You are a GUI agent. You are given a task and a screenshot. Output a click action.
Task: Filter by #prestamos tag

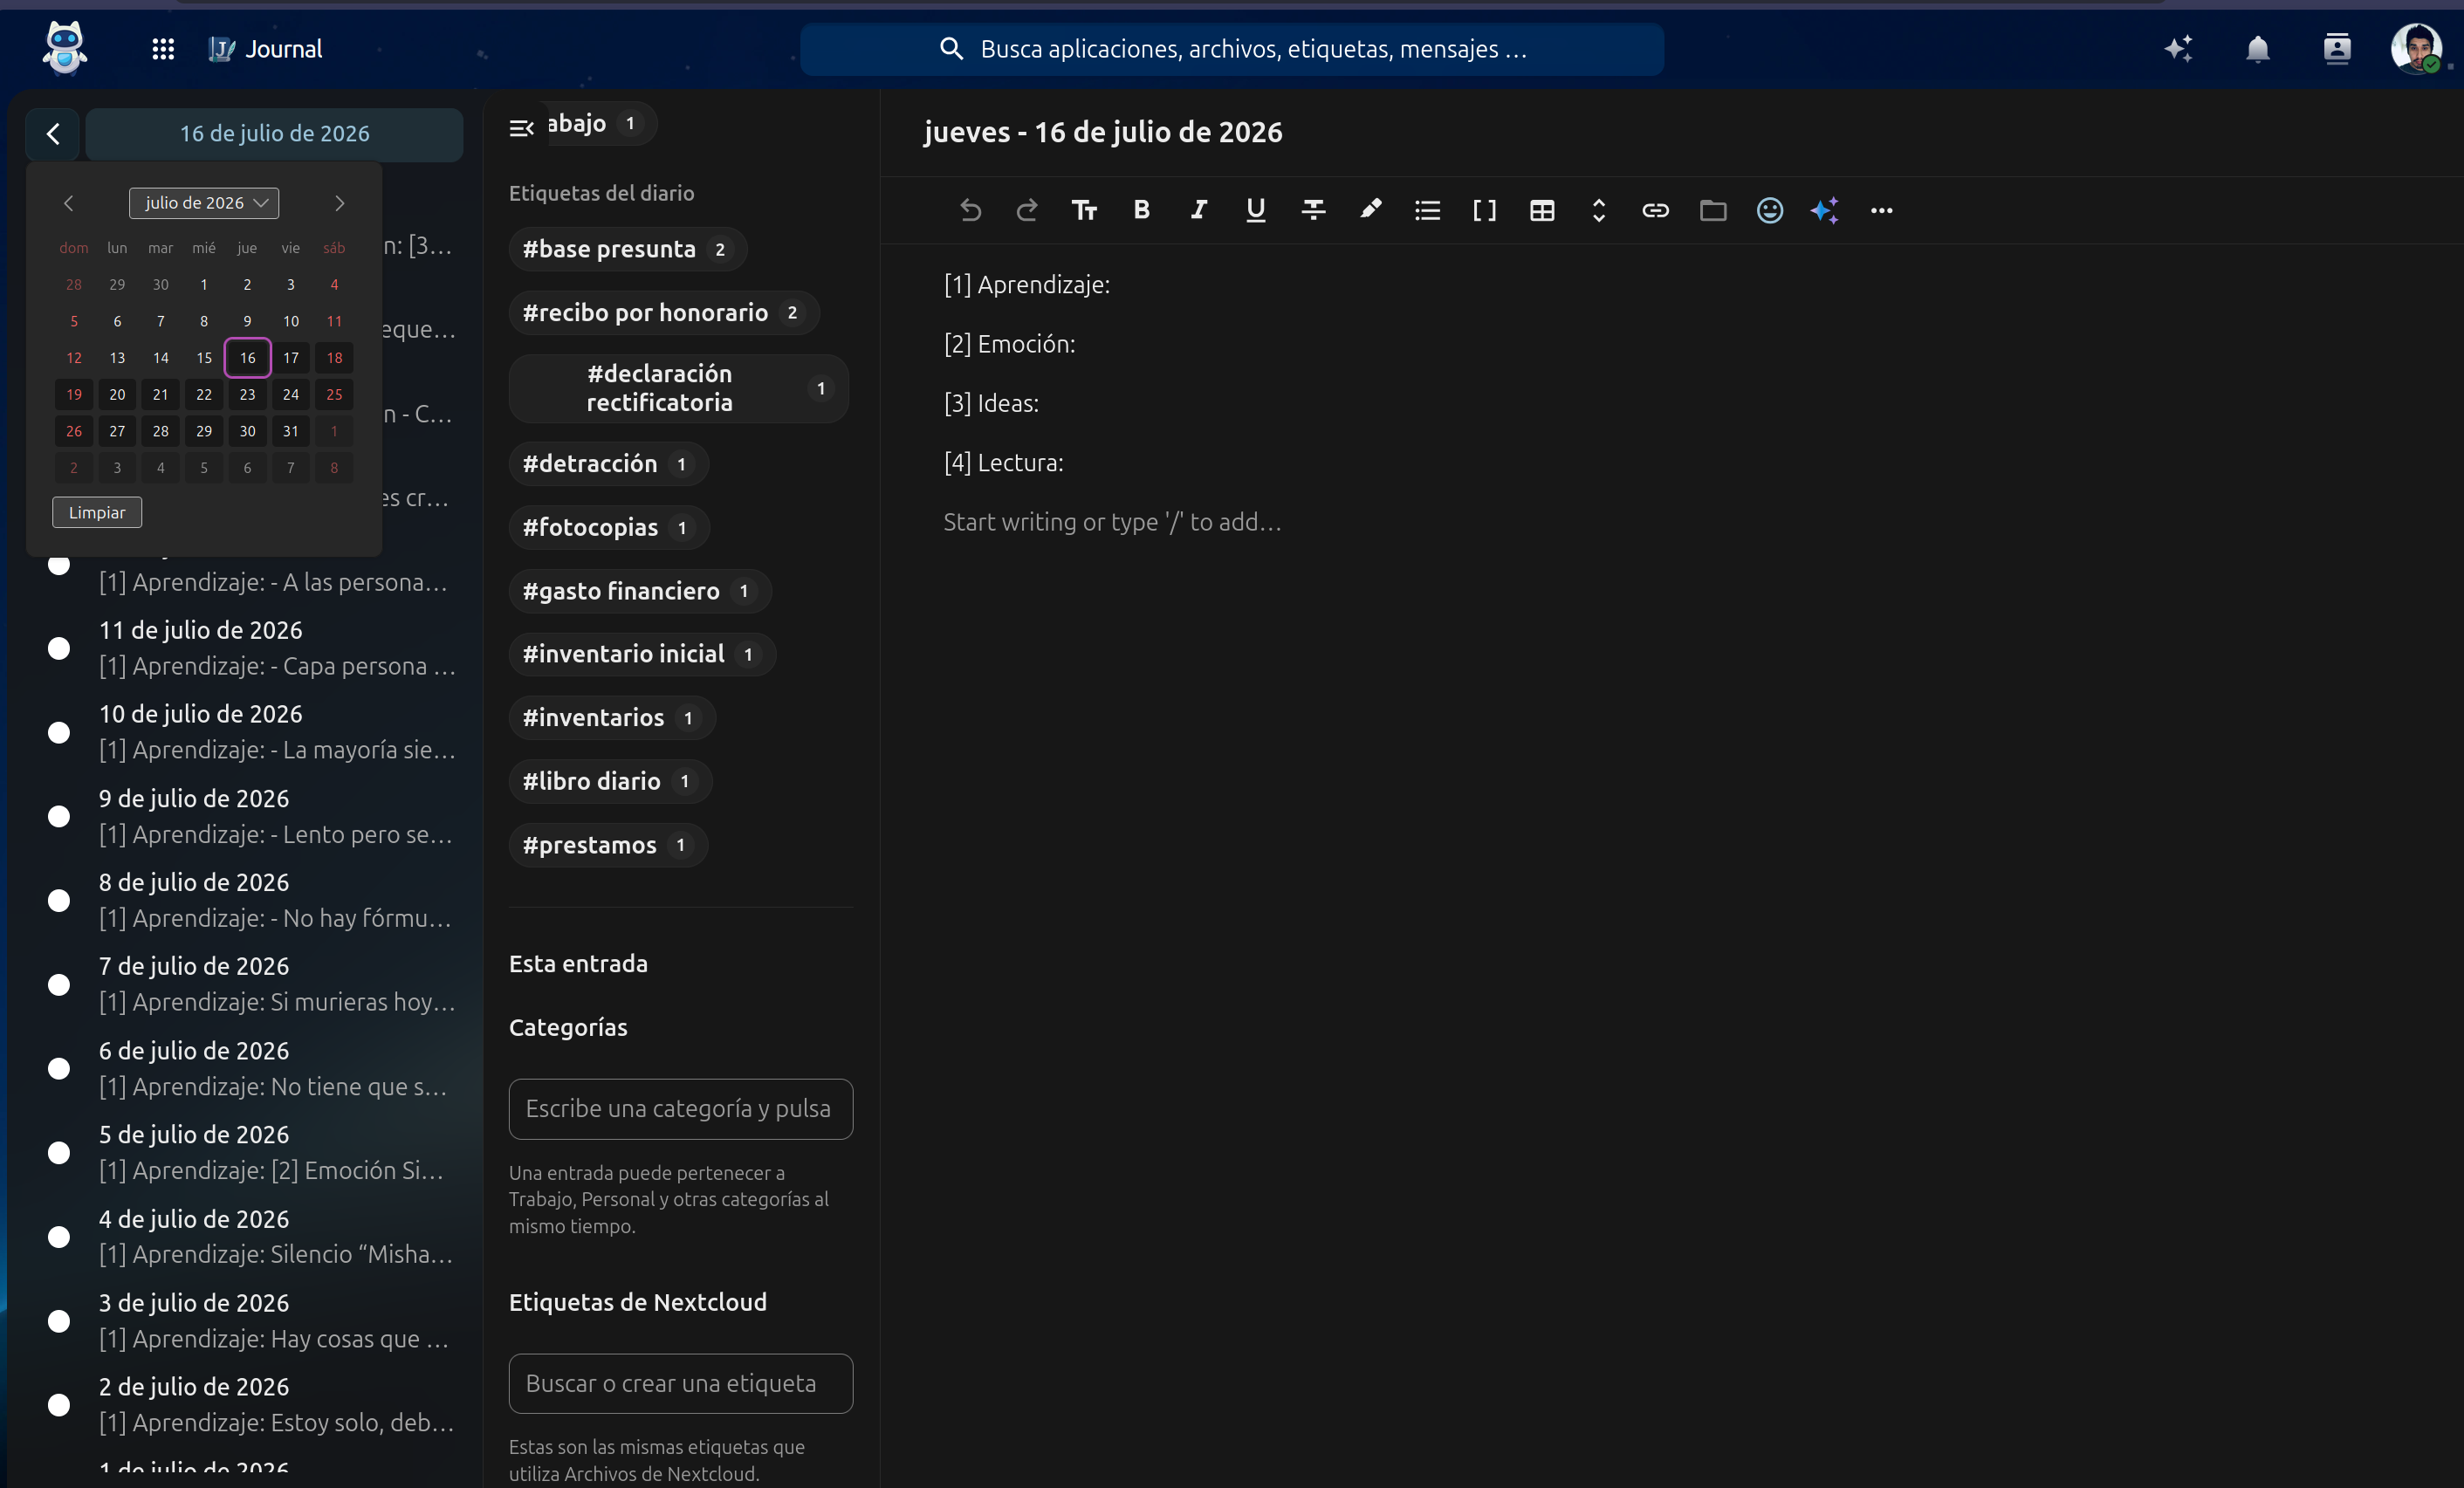pyautogui.click(x=608, y=845)
